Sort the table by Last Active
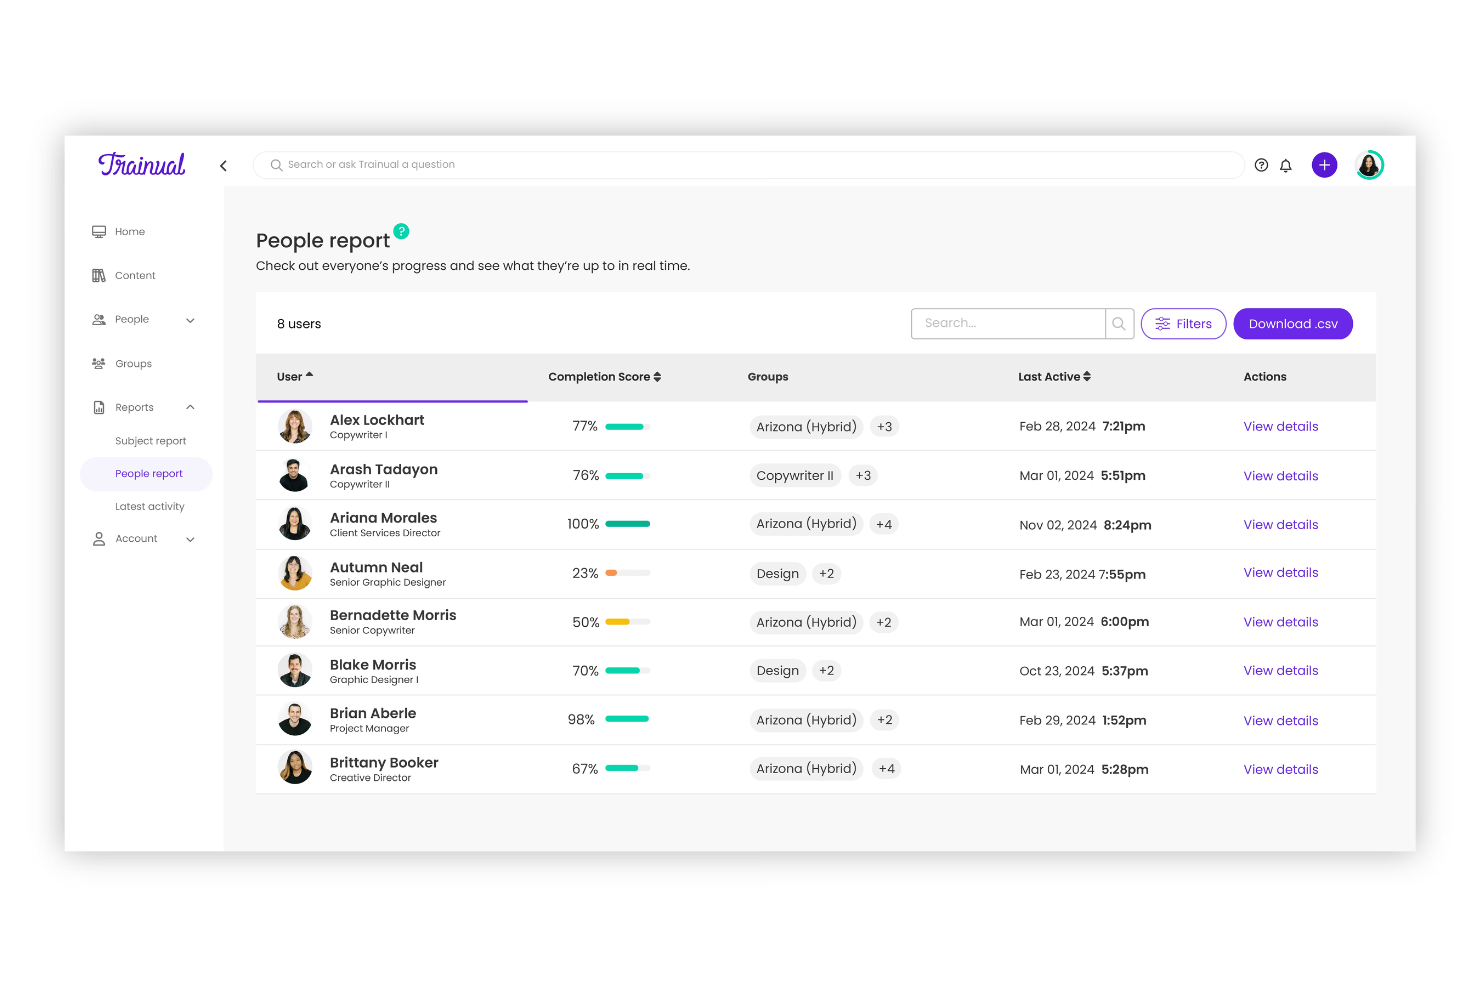This screenshot has height=987, width=1480. 1054,377
